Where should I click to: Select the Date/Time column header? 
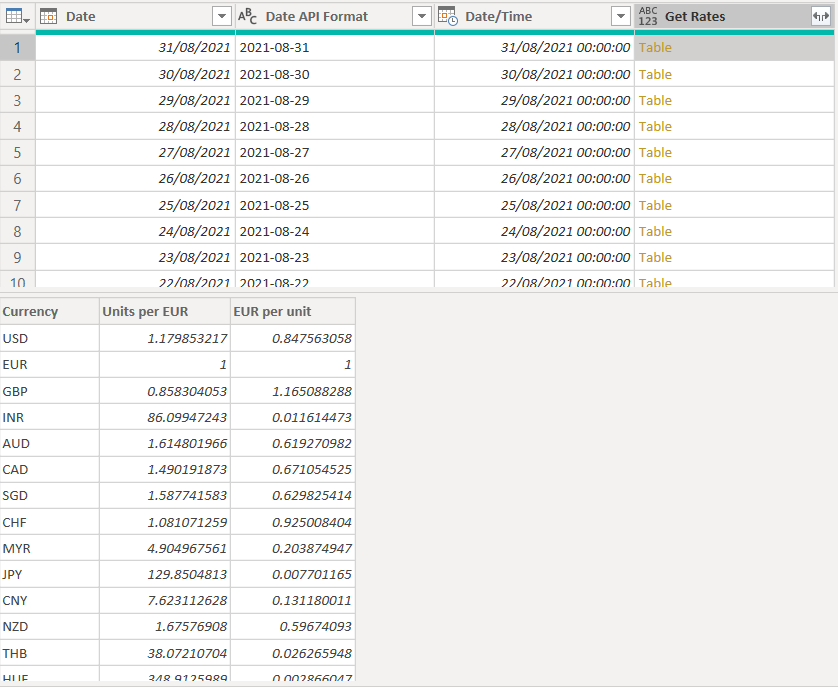pyautogui.click(x=534, y=17)
